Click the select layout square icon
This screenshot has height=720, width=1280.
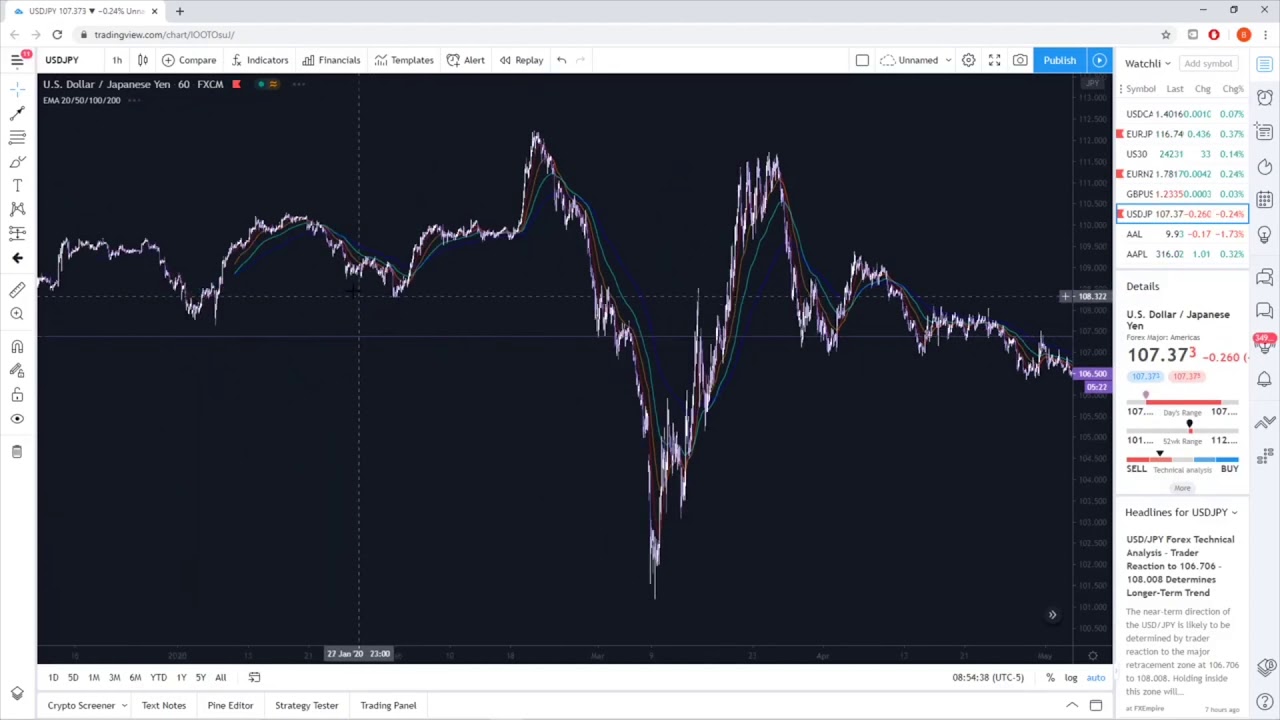862,60
